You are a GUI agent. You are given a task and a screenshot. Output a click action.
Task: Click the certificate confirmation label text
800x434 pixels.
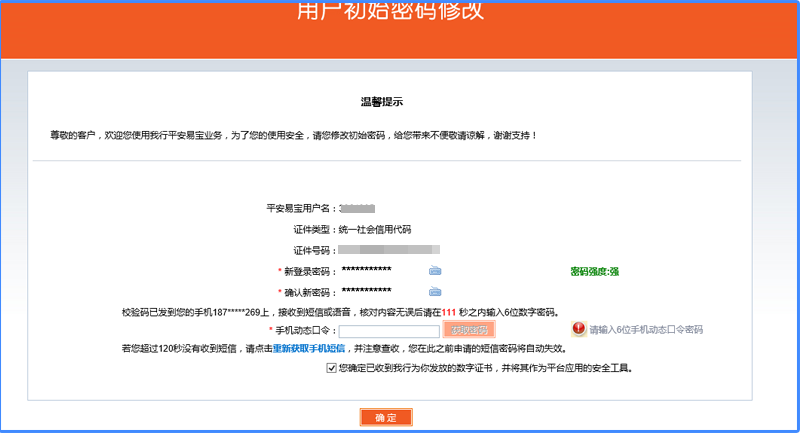click(x=487, y=368)
